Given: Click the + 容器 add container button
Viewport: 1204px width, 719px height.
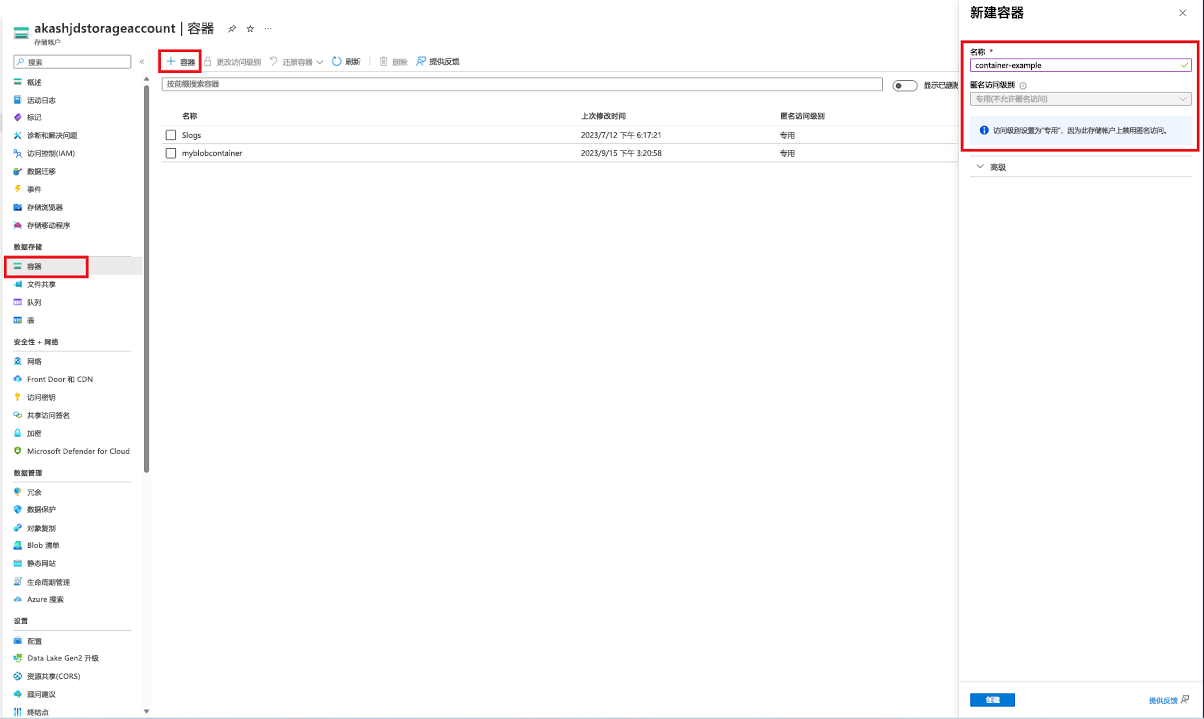Looking at the screenshot, I should coord(181,62).
